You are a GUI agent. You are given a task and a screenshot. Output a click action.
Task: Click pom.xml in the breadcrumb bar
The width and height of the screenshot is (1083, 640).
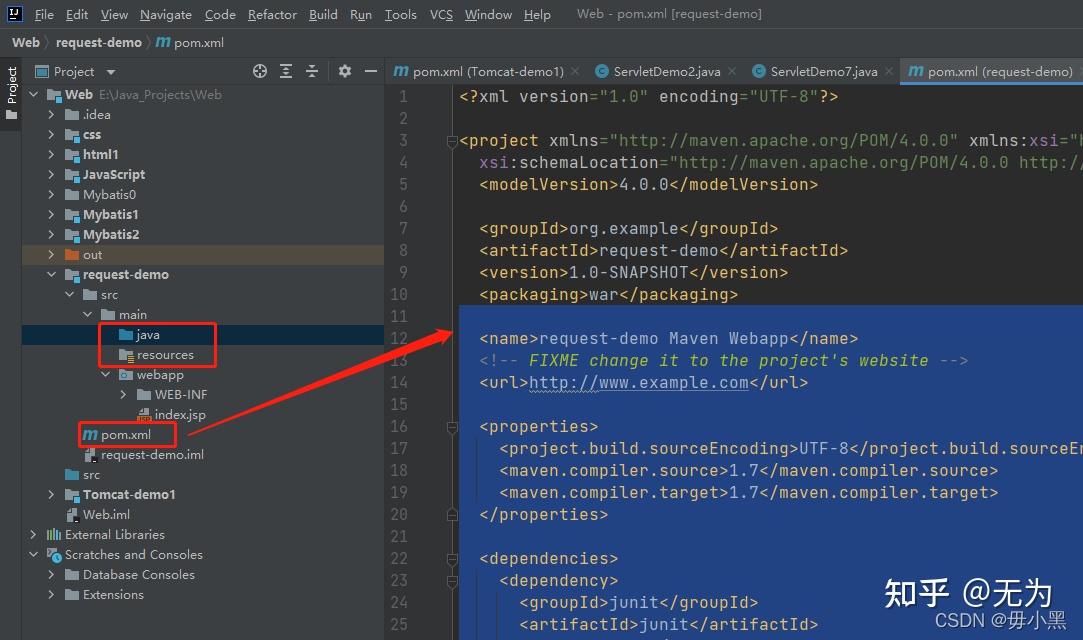point(190,43)
